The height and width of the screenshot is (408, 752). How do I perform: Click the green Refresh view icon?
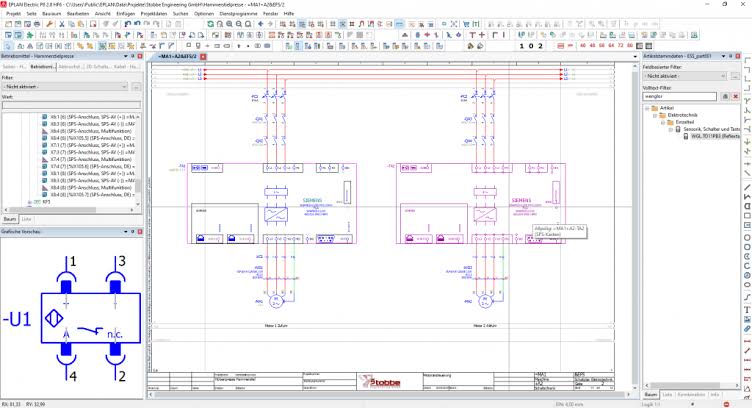pyautogui.click(x=211, y=24)
